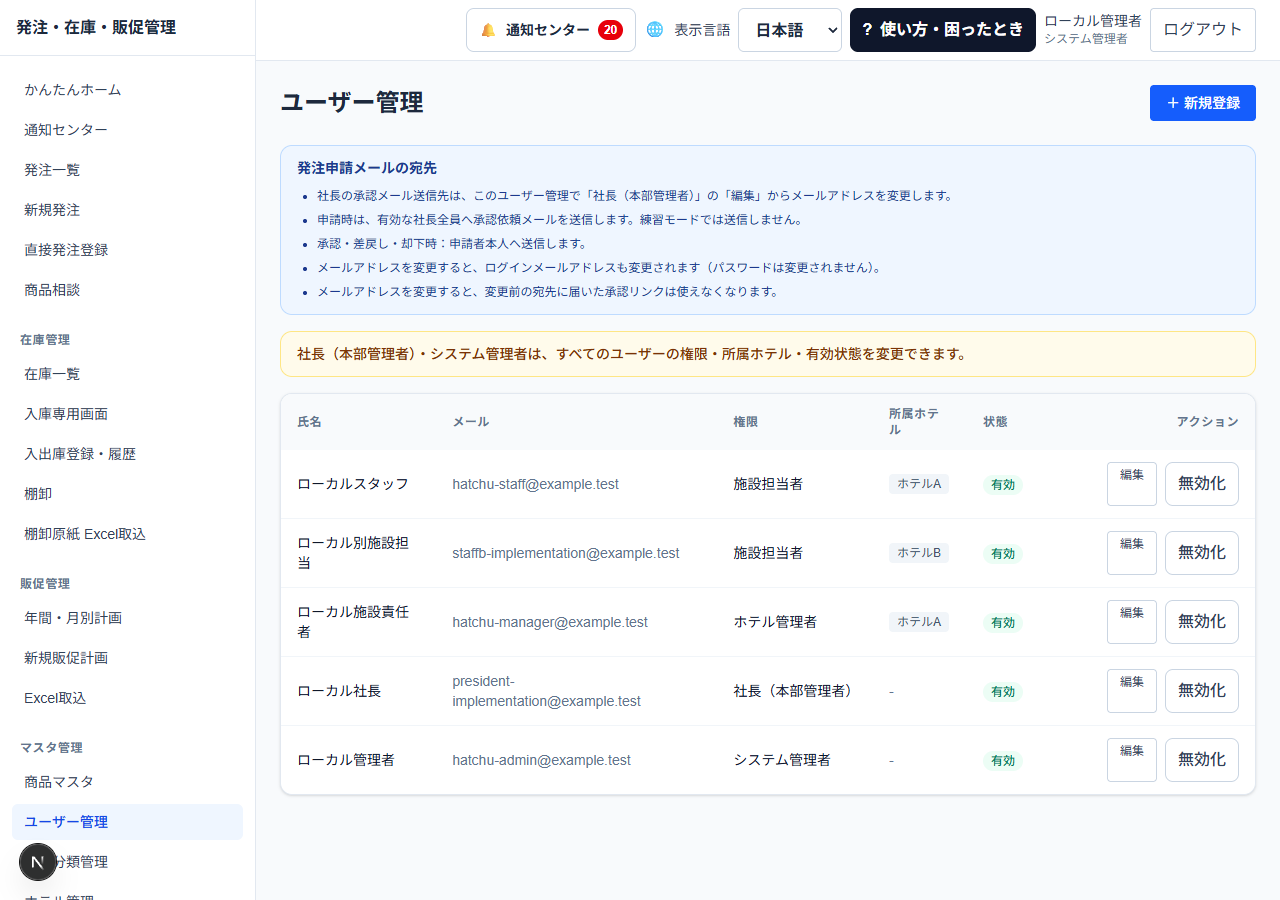Click 発注申請メールの宛先 heading
Viewport: 1280px width, 900px height.
click(x=367, y=168)
